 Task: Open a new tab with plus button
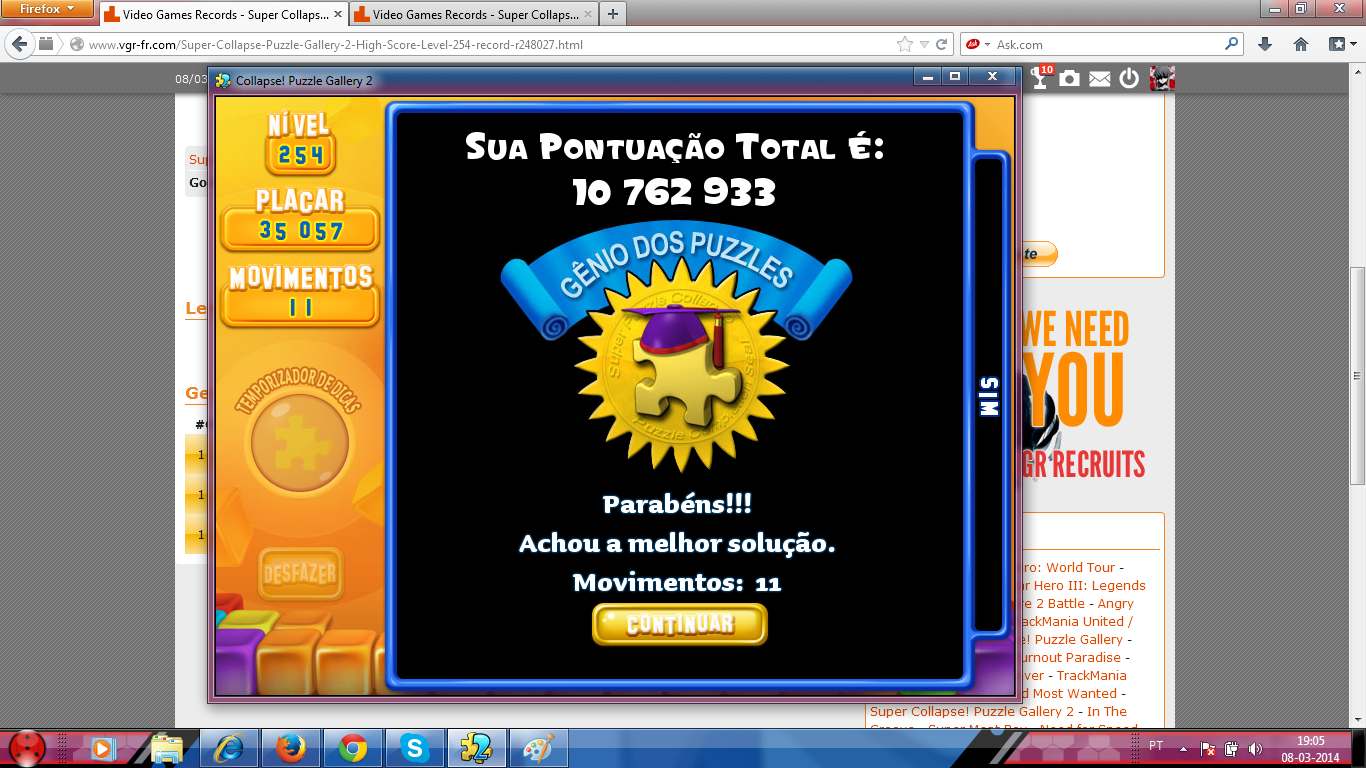point(613,14)
